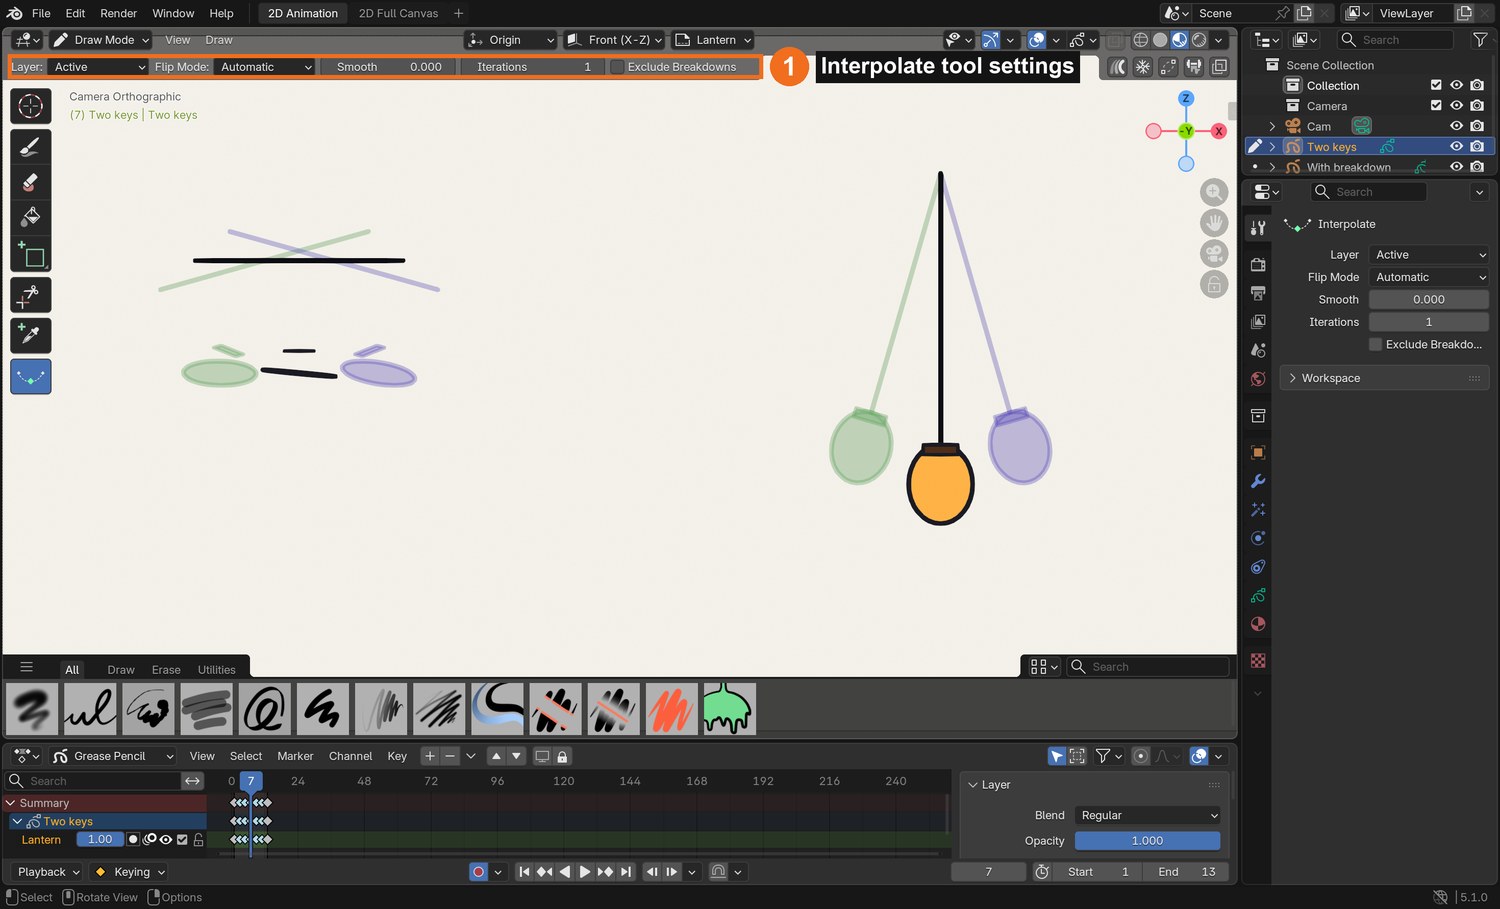1500x909 pixels.
Task: Click the blue Z axis gizmo handle
Action: click(x=1186, y=98)
